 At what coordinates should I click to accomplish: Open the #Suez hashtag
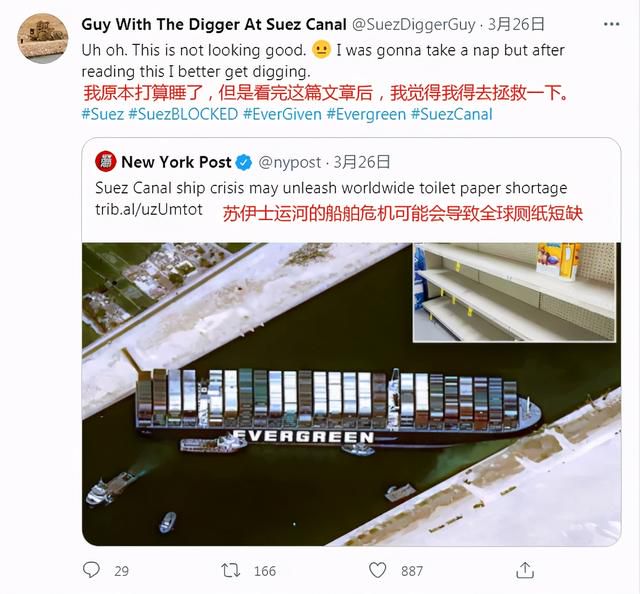coord(103,114)
